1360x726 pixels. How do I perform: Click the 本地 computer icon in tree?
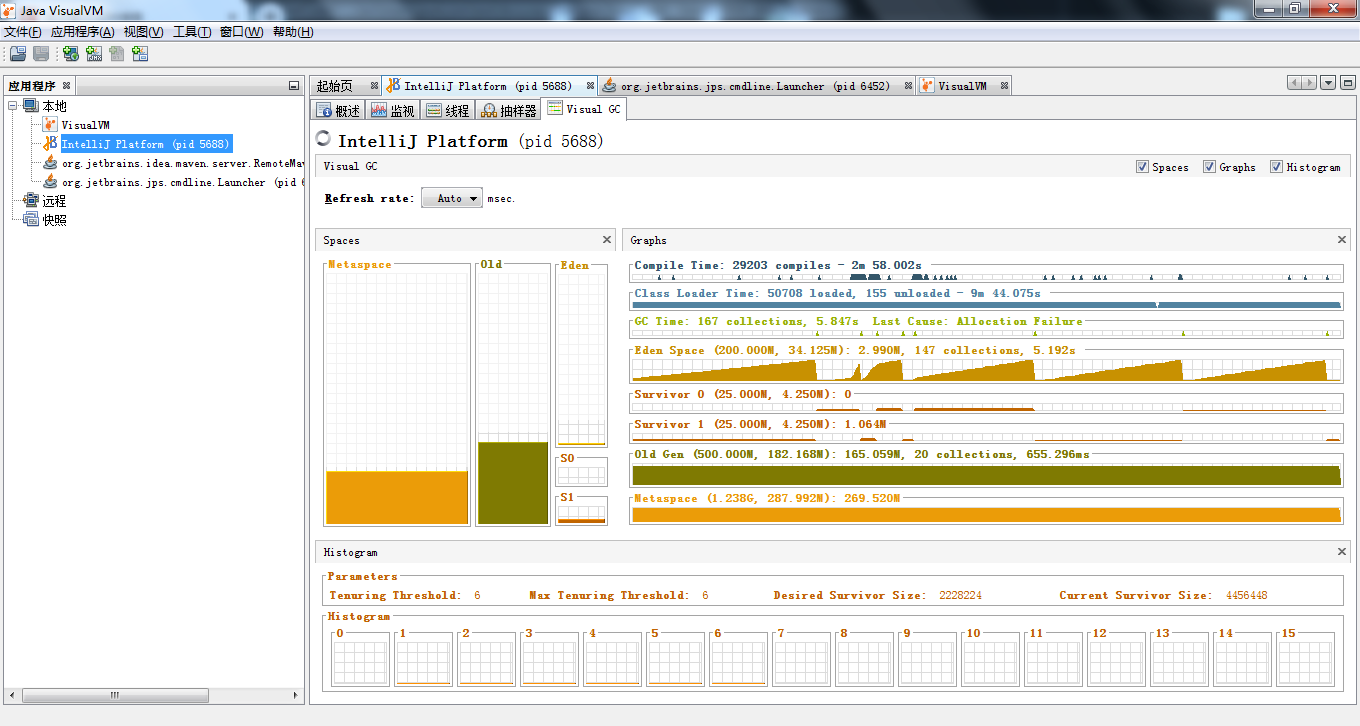click(x=30, y=106)
